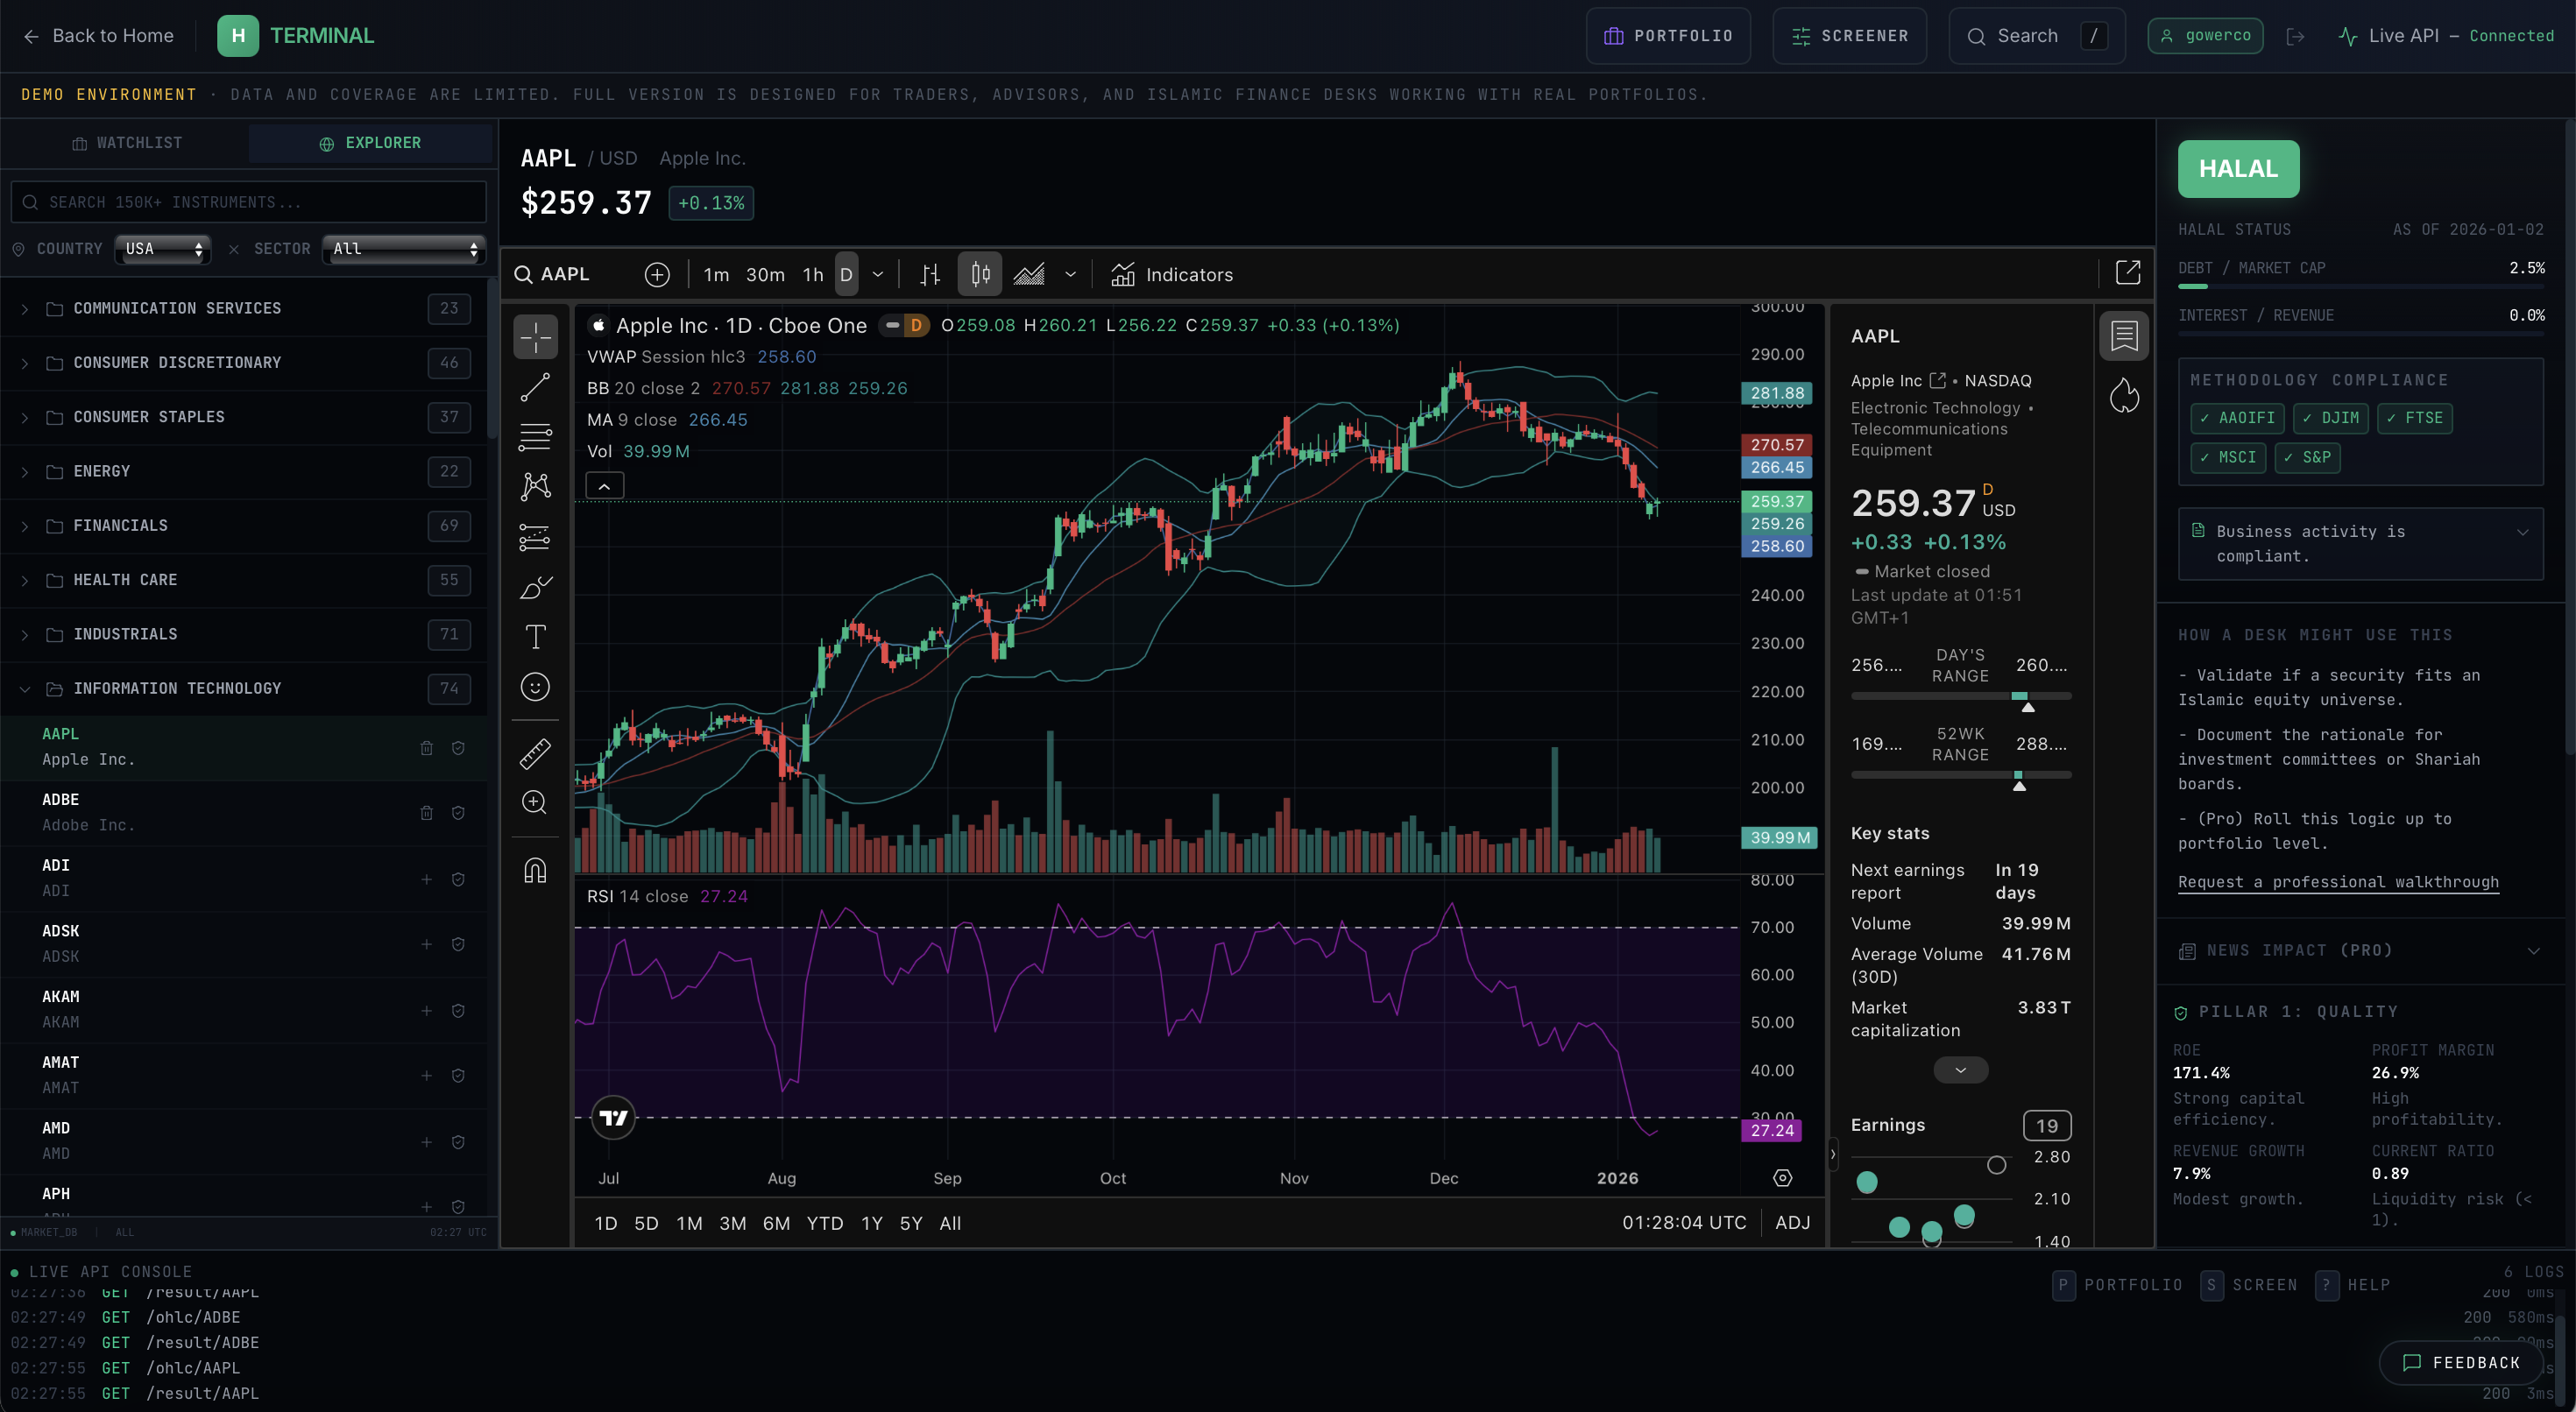
Task: Click Request a professional walkthrough link
Action: [x=2338, y=882]
